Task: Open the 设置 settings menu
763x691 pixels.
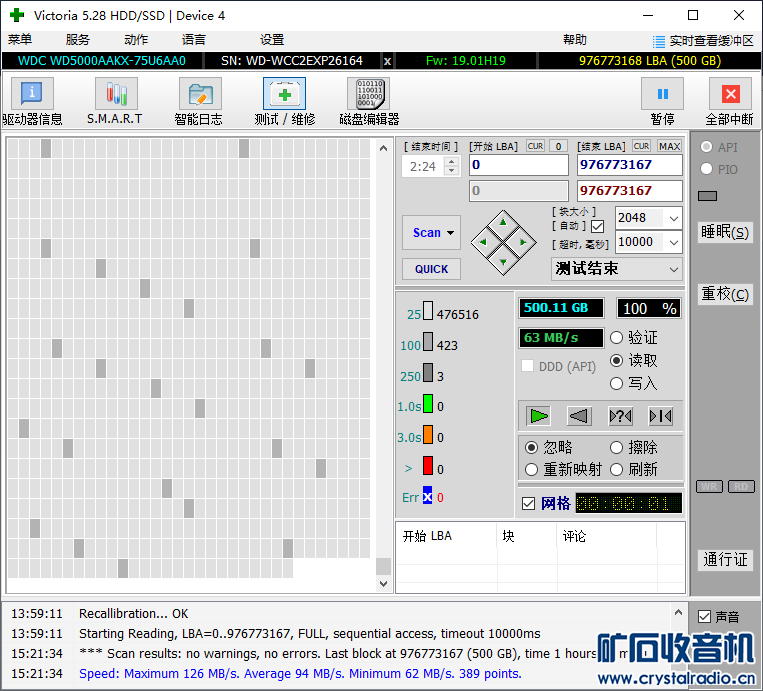Action: click(x=272, y=39)
